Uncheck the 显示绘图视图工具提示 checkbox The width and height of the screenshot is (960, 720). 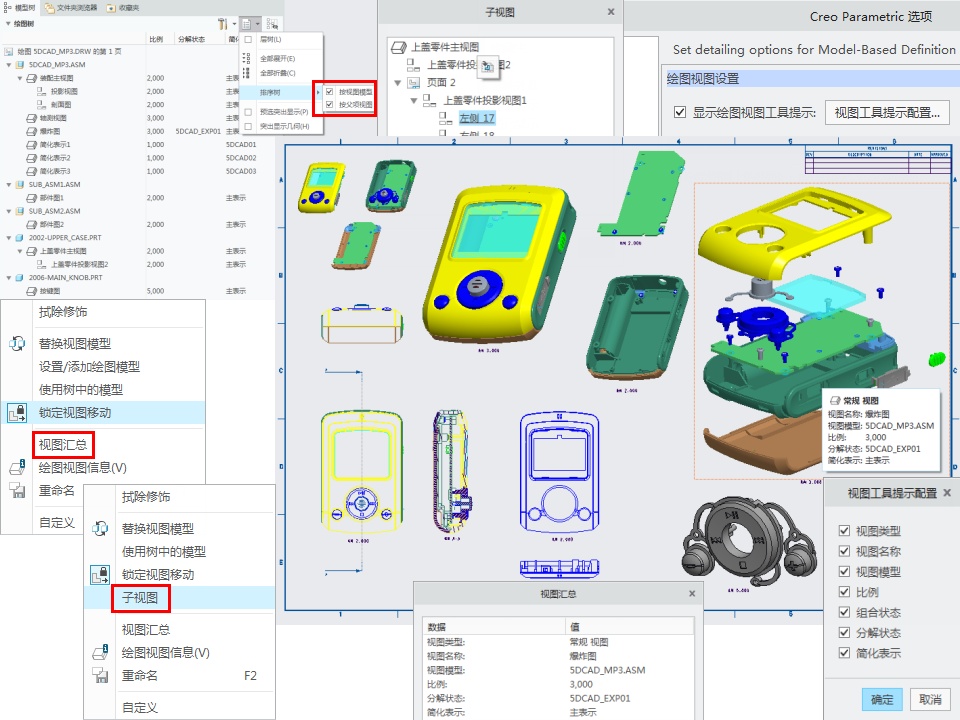[680, 113]
